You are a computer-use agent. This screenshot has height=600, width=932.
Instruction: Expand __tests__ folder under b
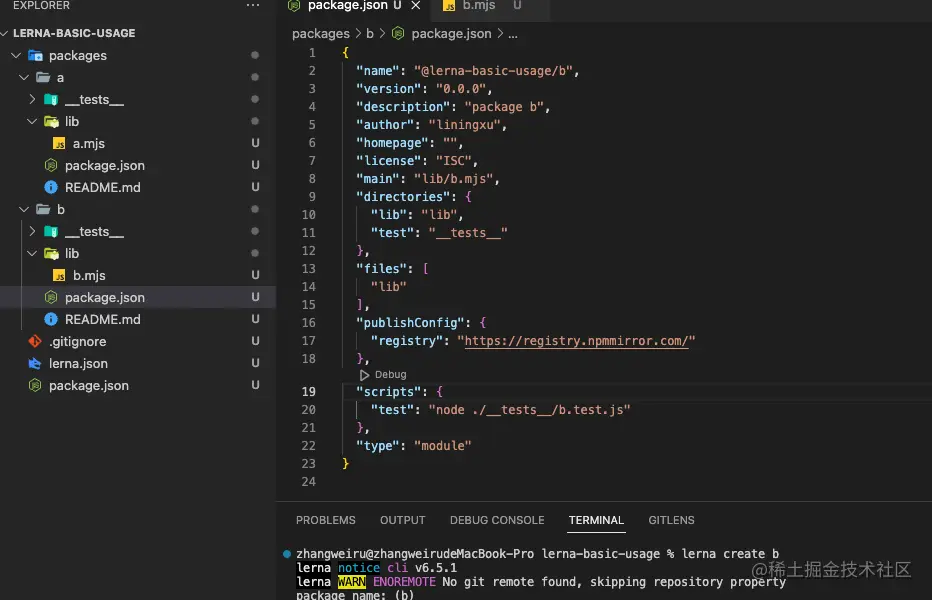coord(32,231)
